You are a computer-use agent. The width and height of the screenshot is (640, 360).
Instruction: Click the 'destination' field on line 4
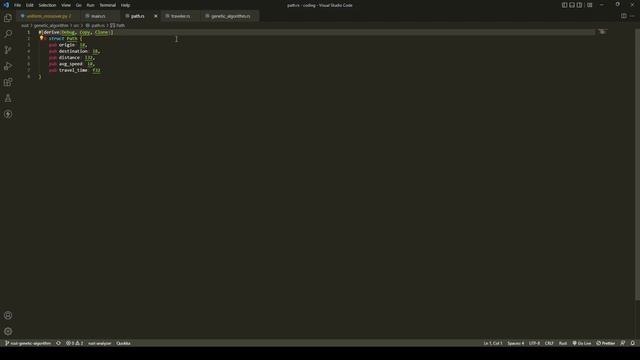click(x=73, y=51)
